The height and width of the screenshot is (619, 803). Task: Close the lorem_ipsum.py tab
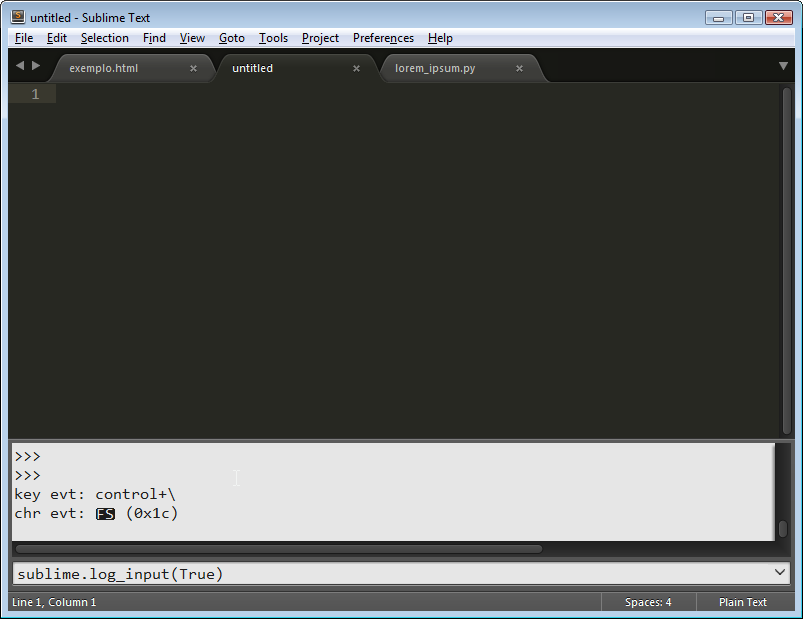(519, 69)
